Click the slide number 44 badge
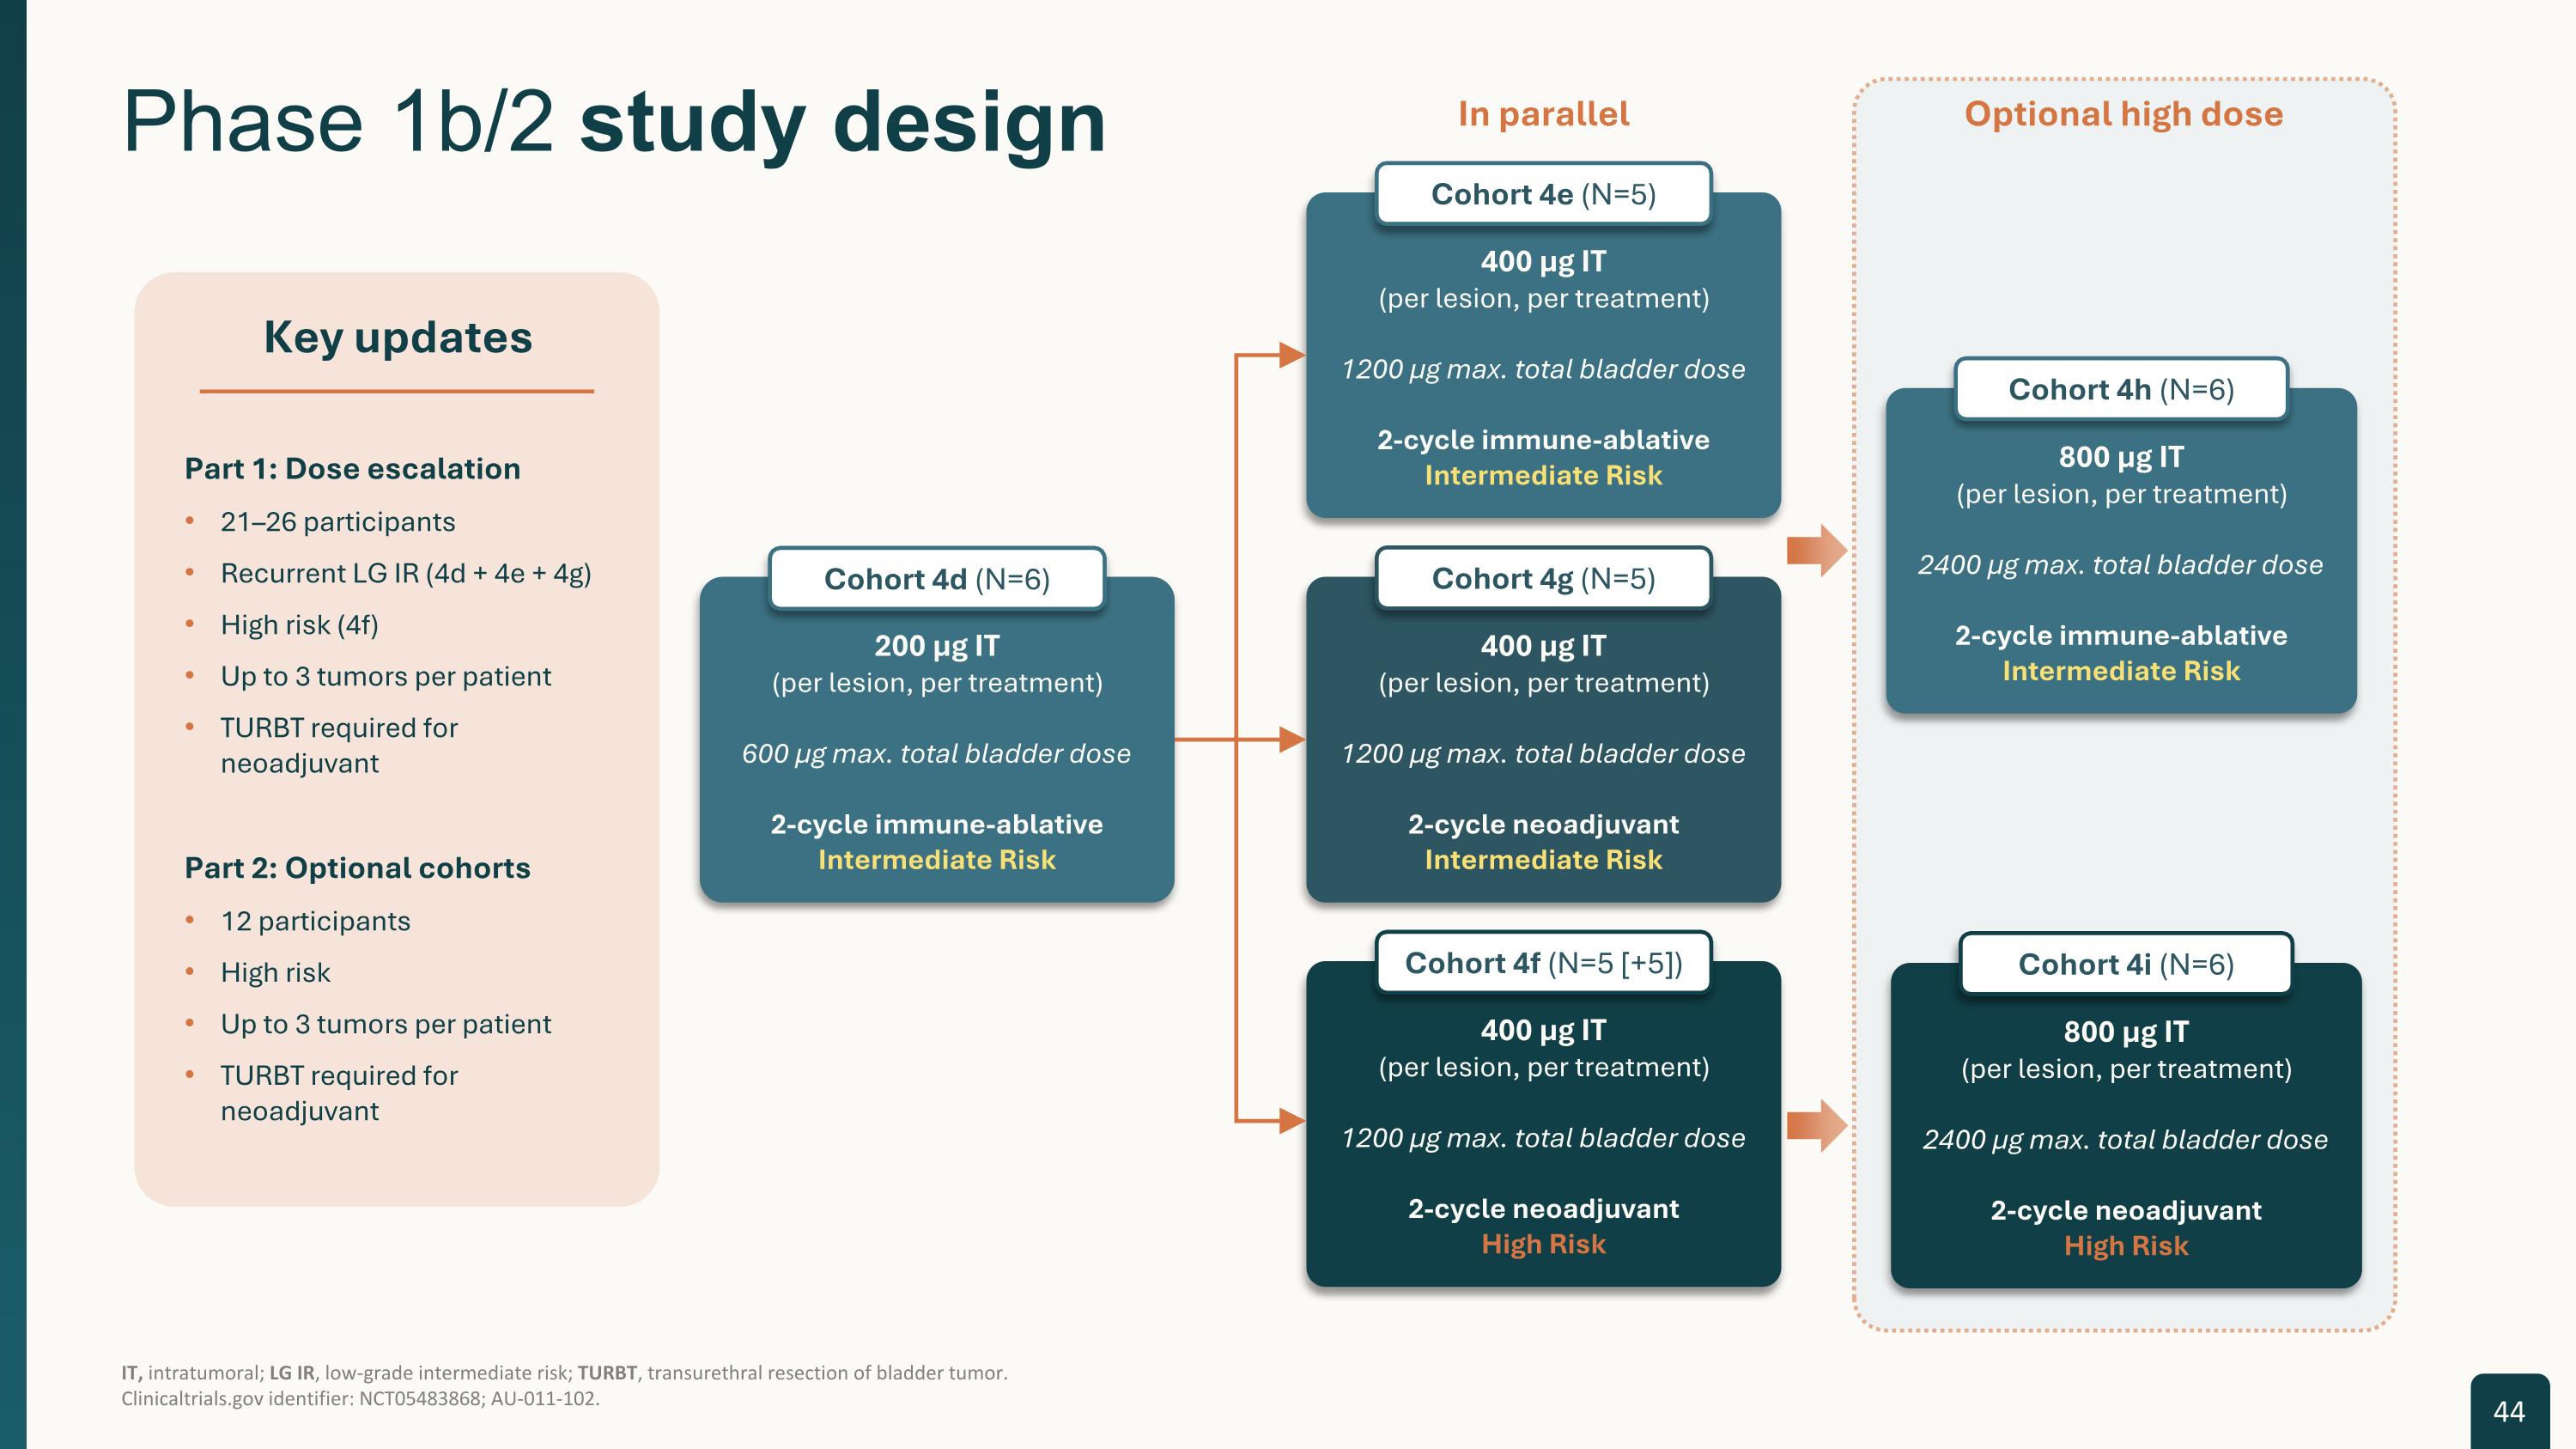 (2509, 1411)
